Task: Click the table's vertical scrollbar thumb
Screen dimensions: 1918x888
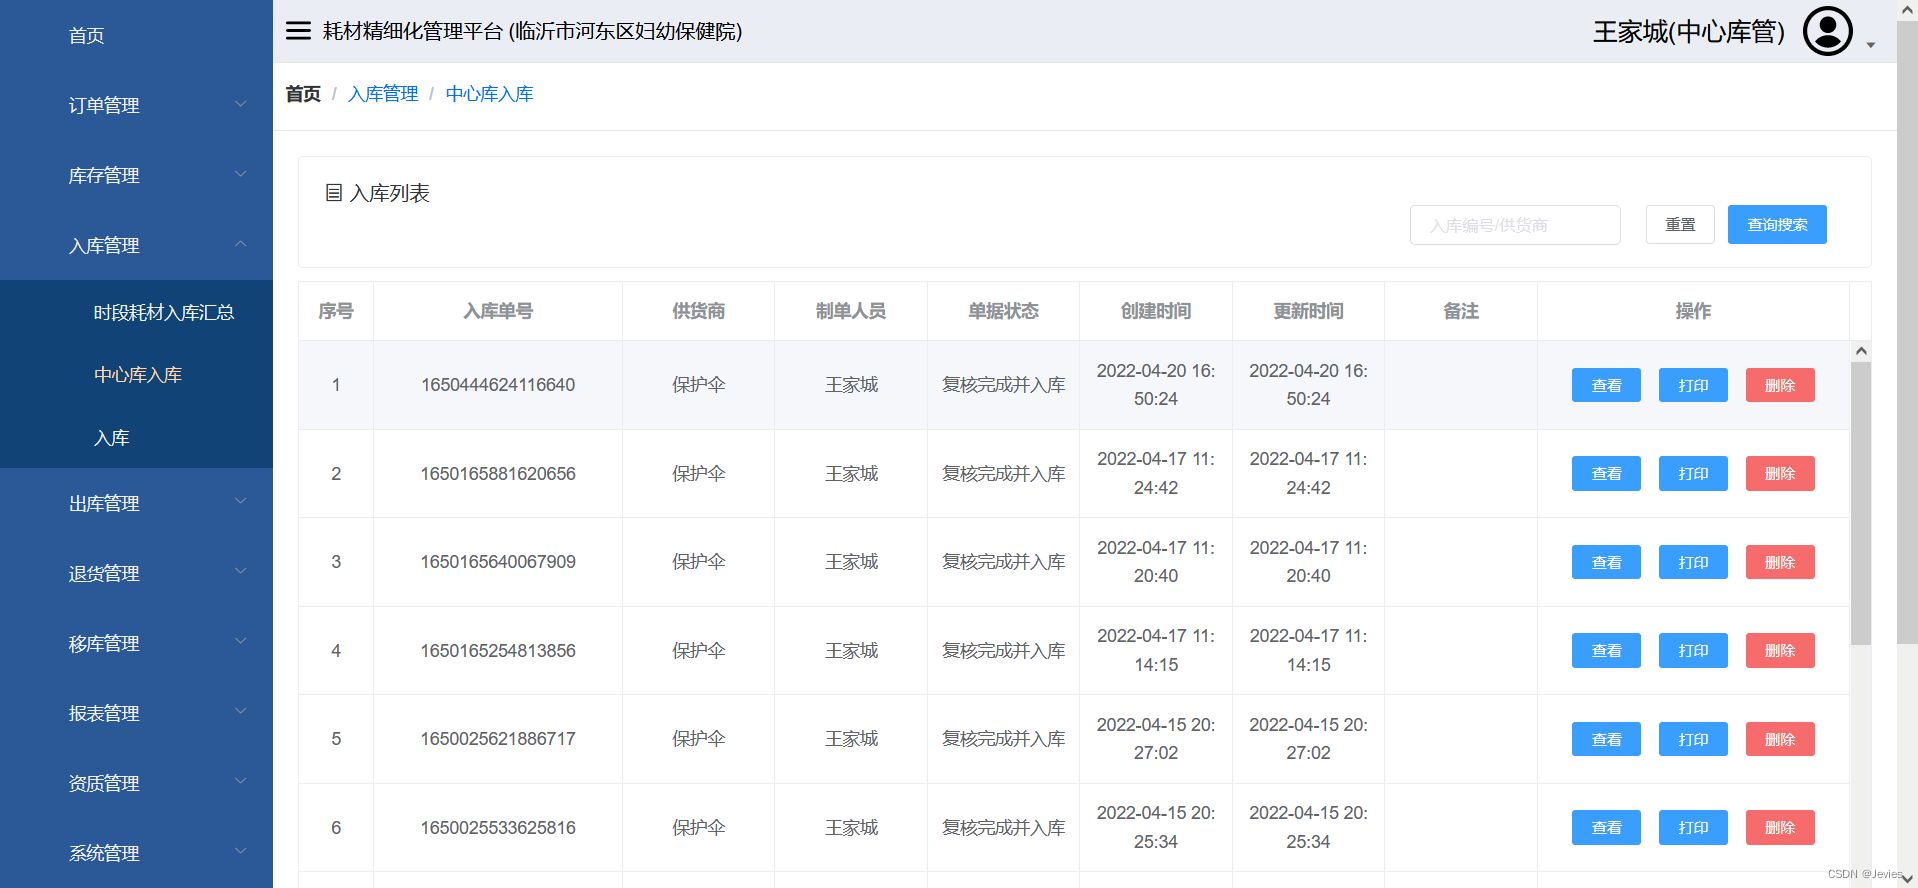Action: (1861, 503)
